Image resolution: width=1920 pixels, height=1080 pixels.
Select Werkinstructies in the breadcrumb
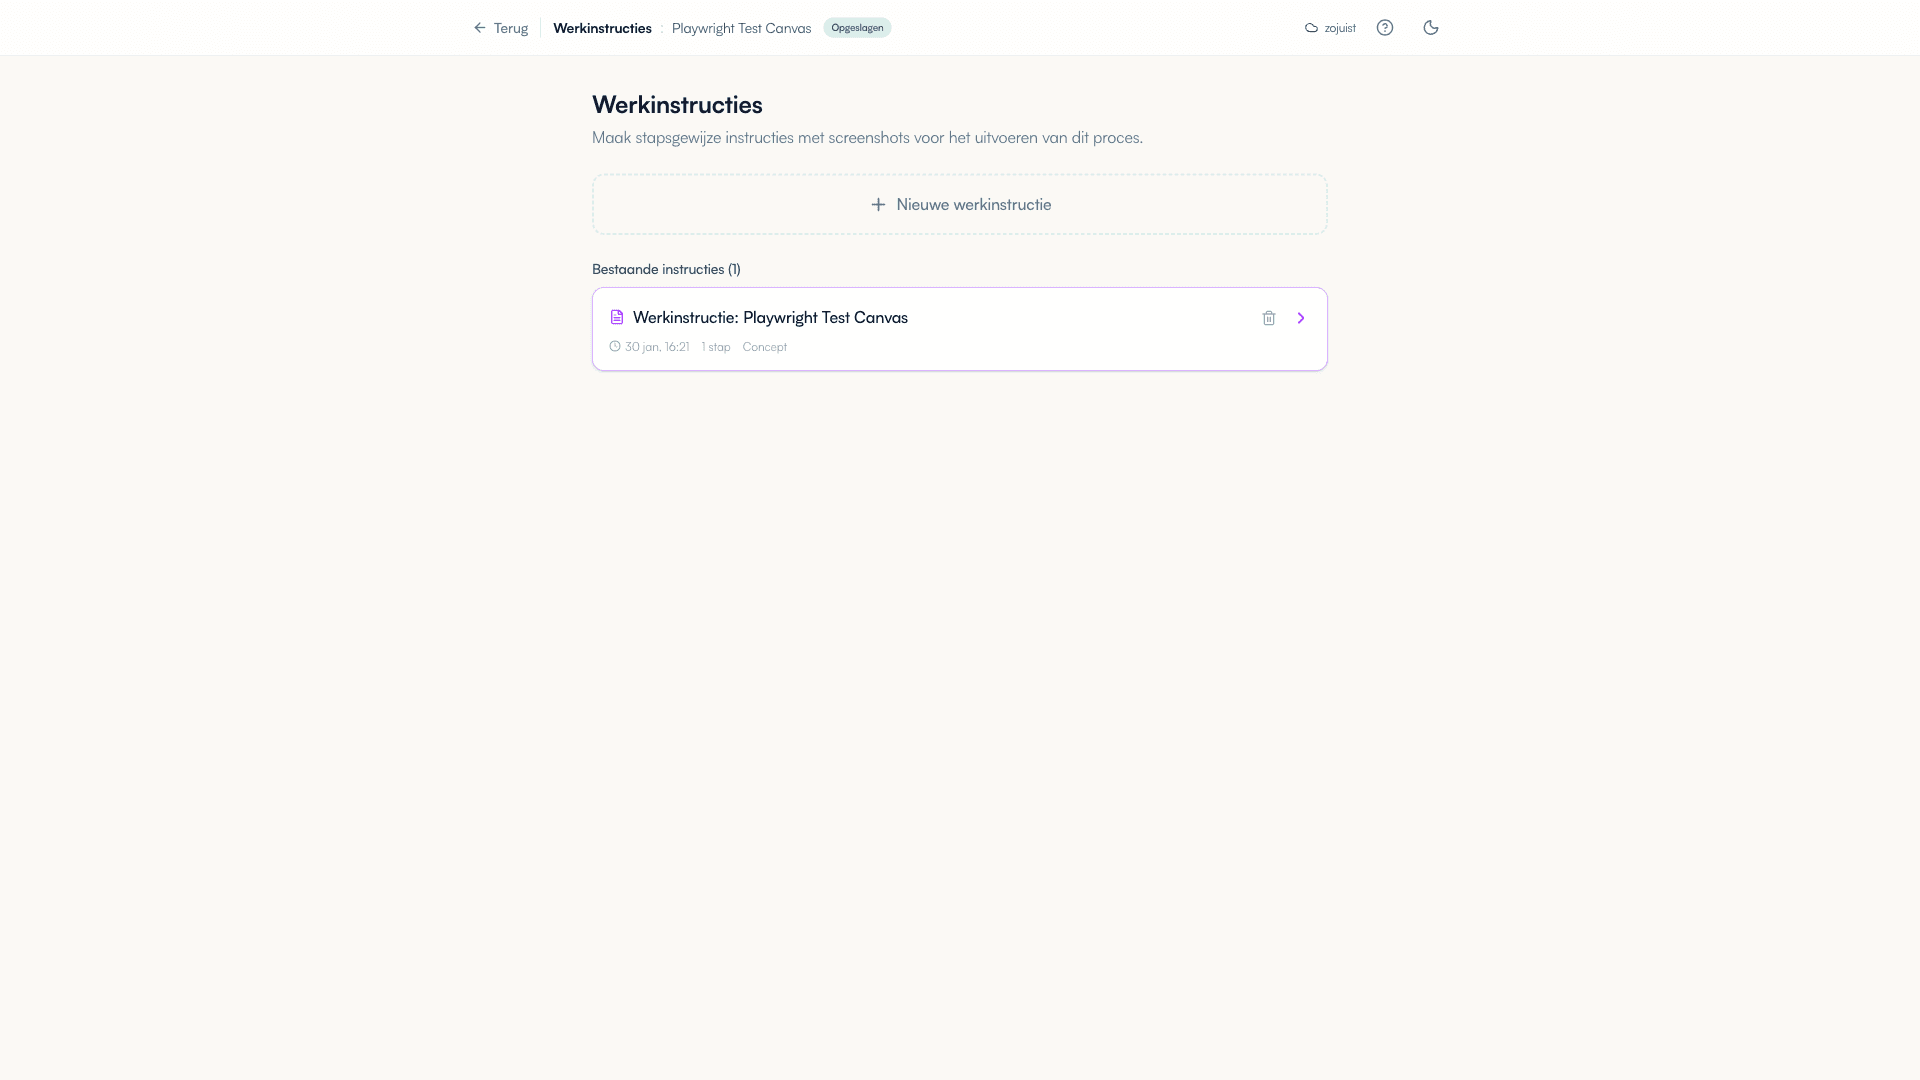[x=601, y=28]
